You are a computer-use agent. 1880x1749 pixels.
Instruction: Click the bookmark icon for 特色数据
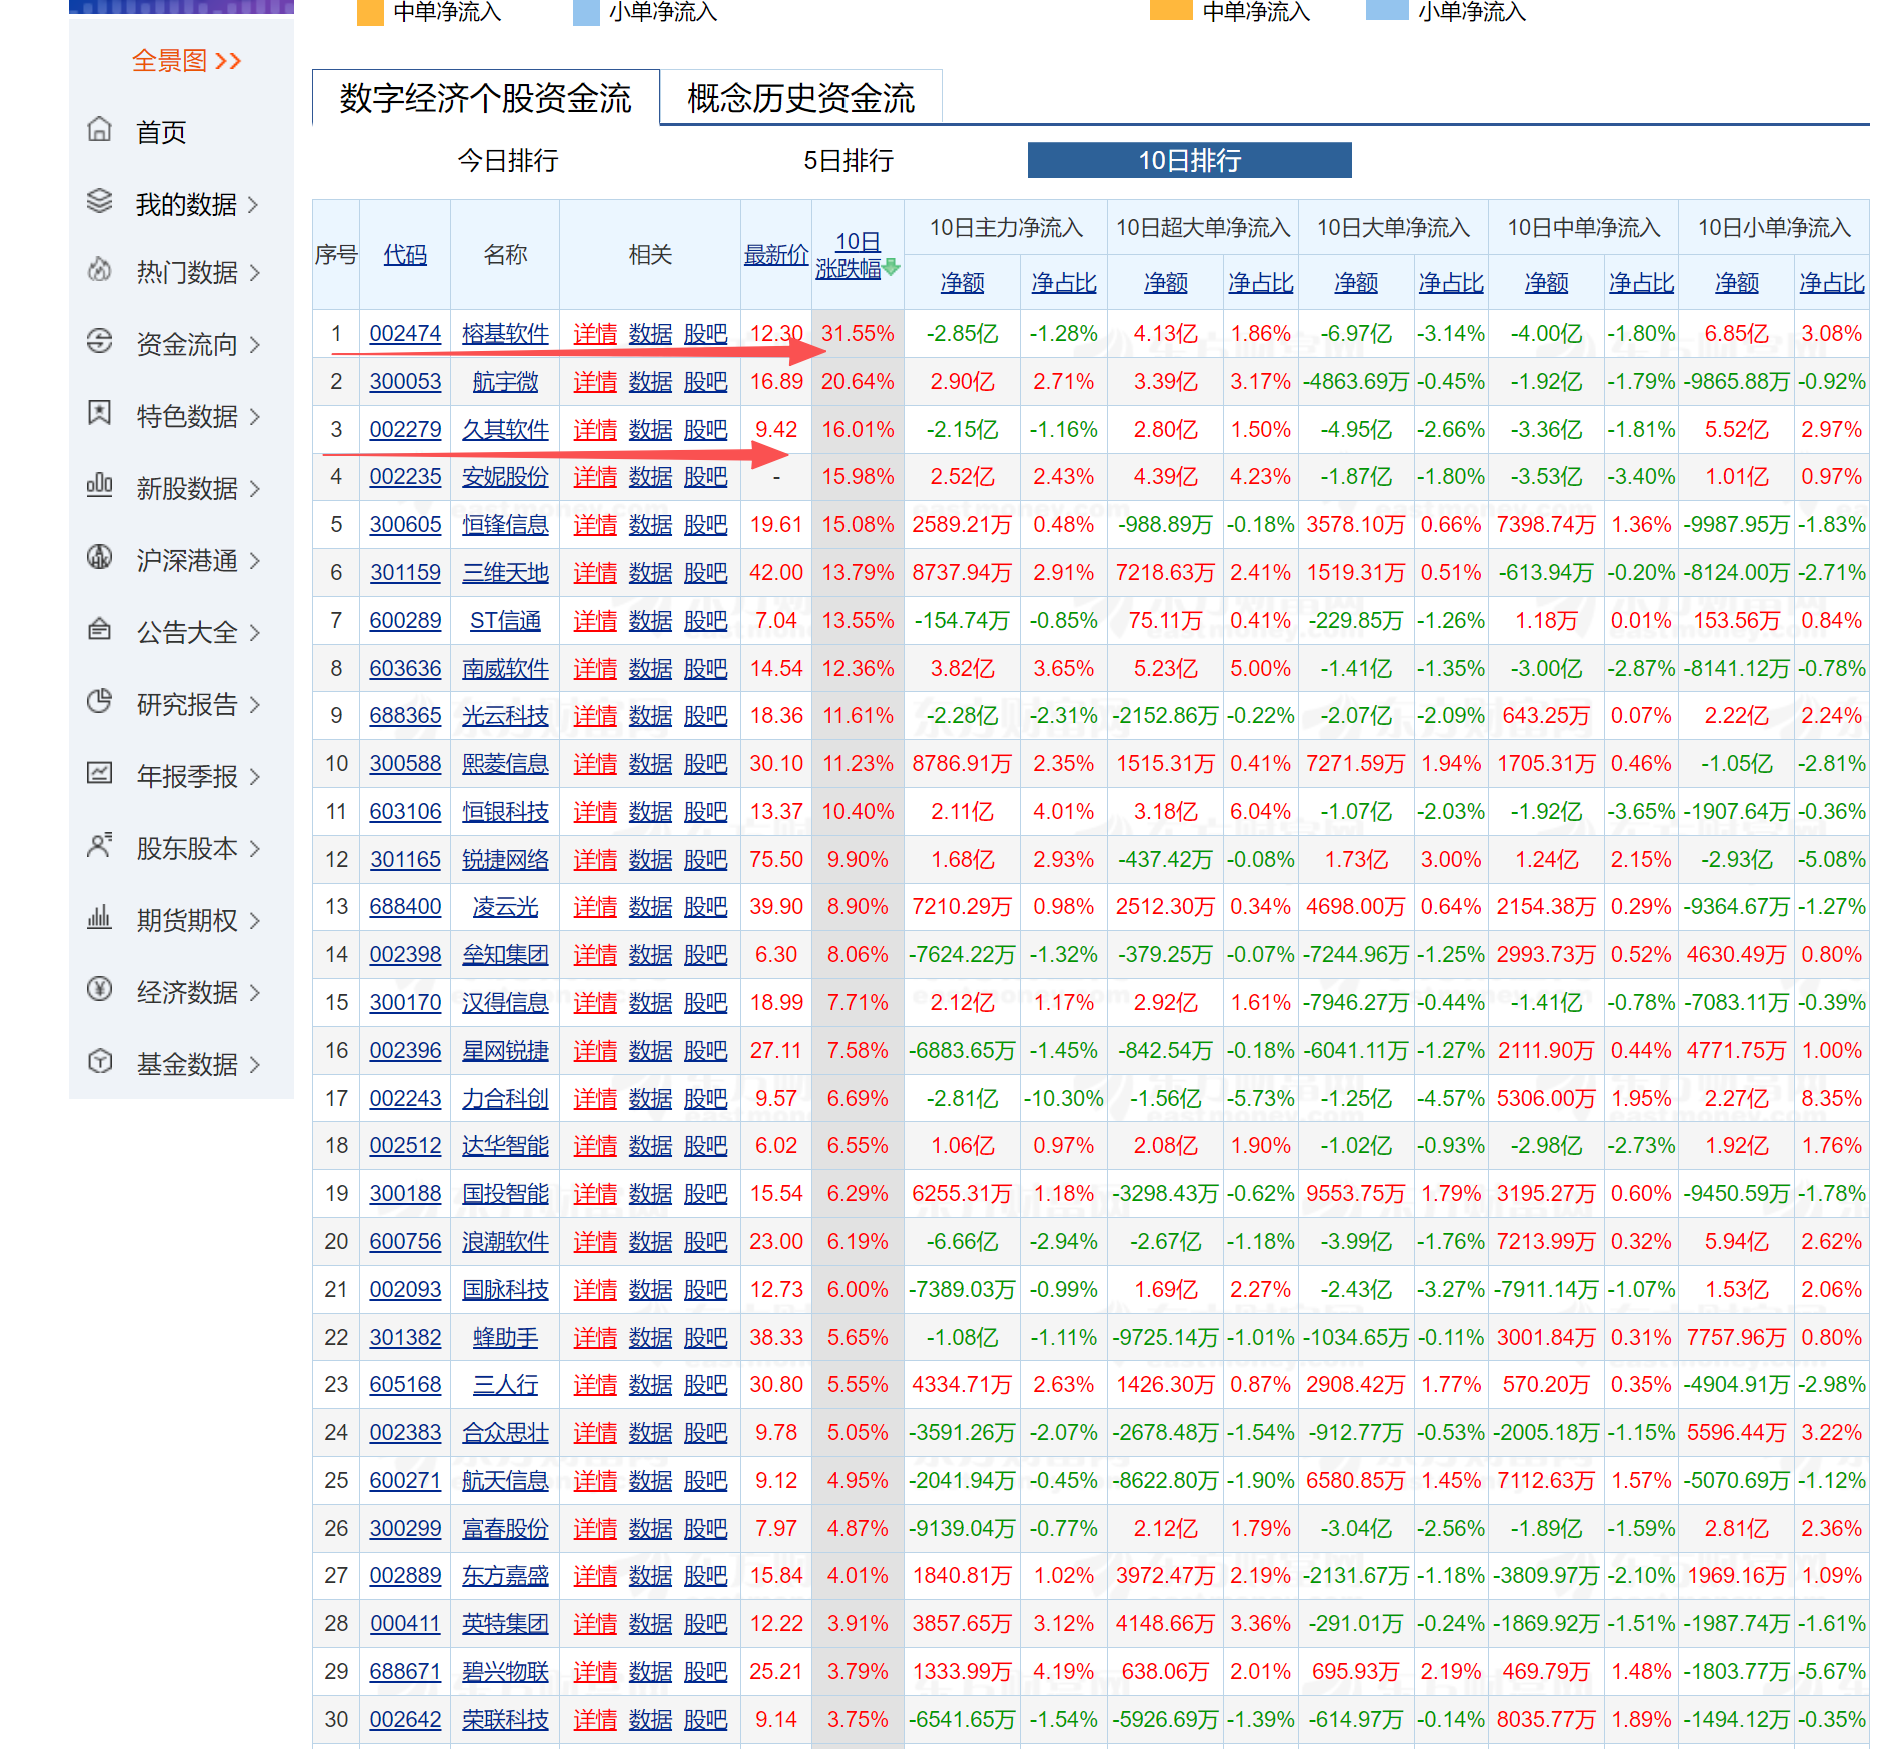(x=99, y=413)
